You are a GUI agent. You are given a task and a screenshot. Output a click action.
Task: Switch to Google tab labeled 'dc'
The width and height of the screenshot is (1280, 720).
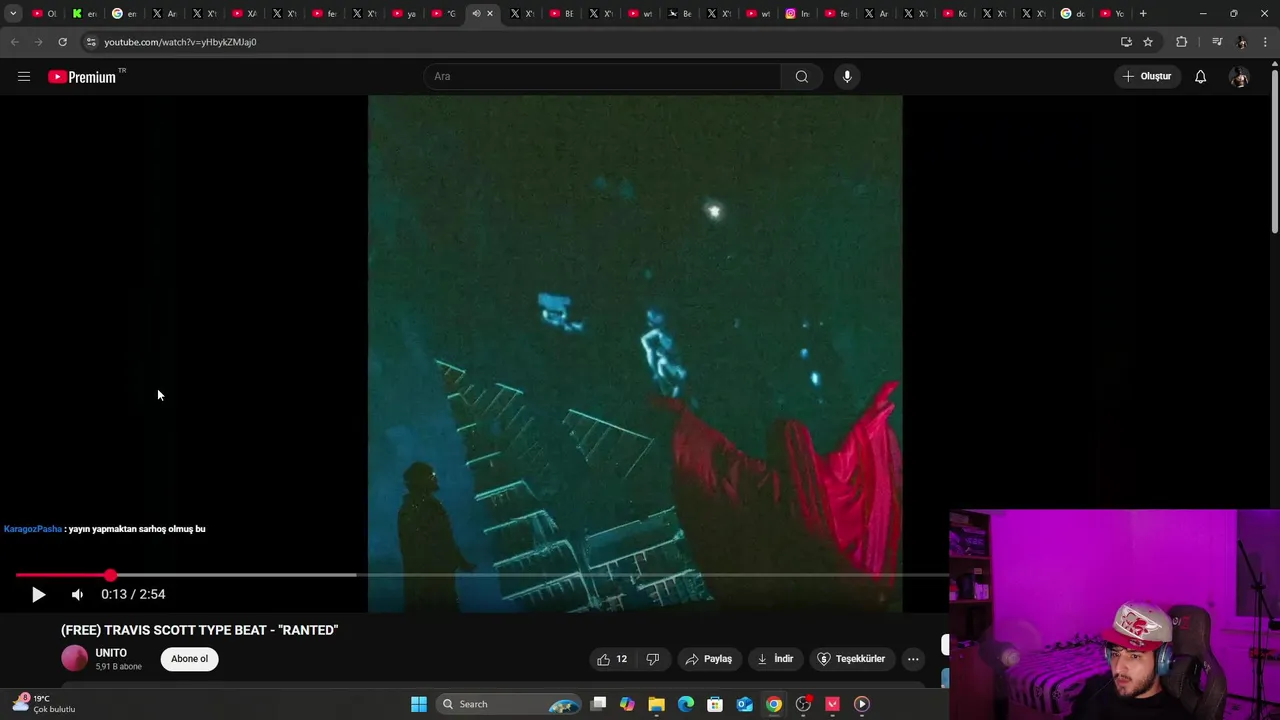[x=1073, y=14]
